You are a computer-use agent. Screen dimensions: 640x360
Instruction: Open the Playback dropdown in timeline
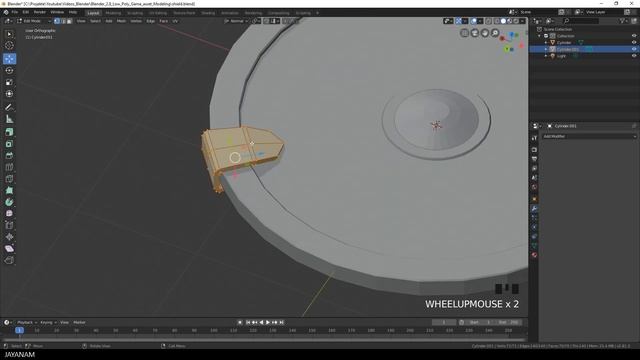(27, 322)
